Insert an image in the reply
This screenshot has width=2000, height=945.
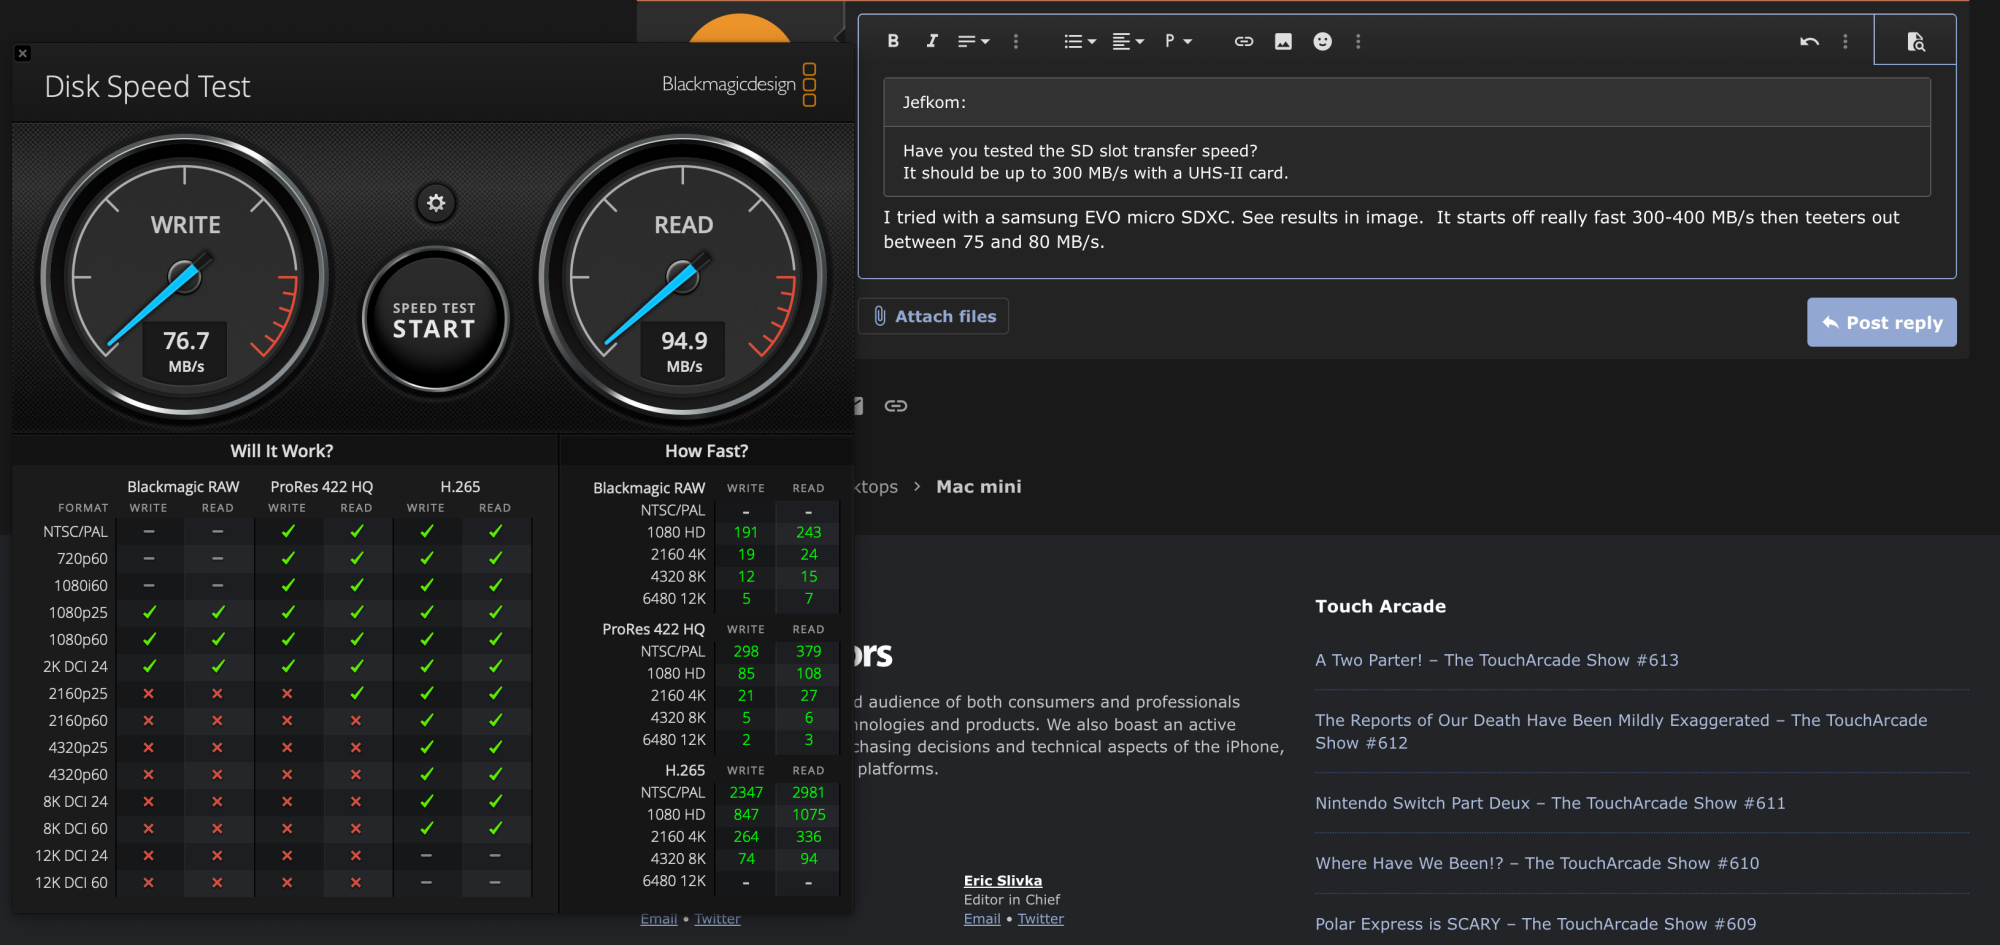pos(1283,41)
